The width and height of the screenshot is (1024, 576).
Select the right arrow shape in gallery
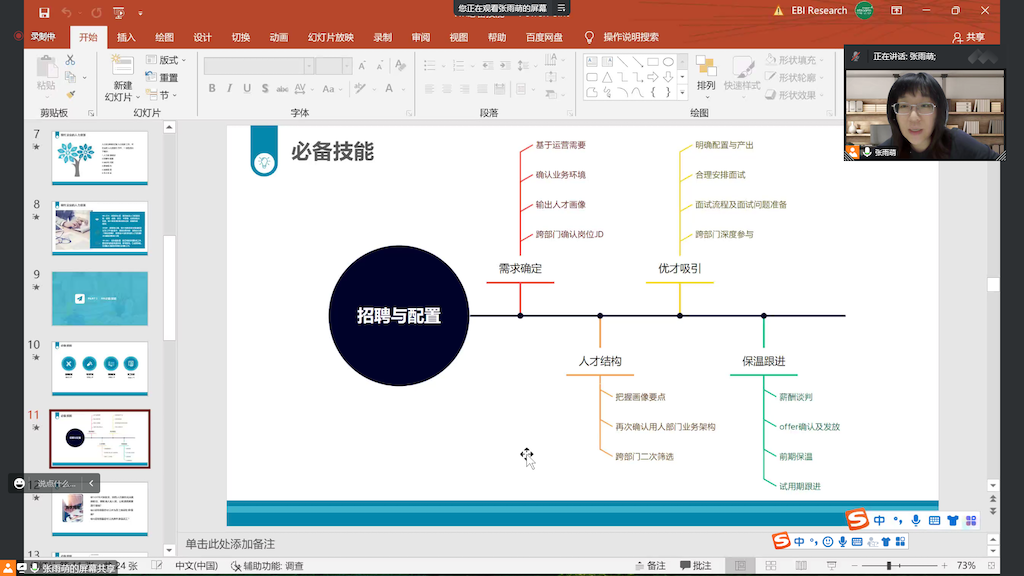pyautogui.click(x=652, y=76)
